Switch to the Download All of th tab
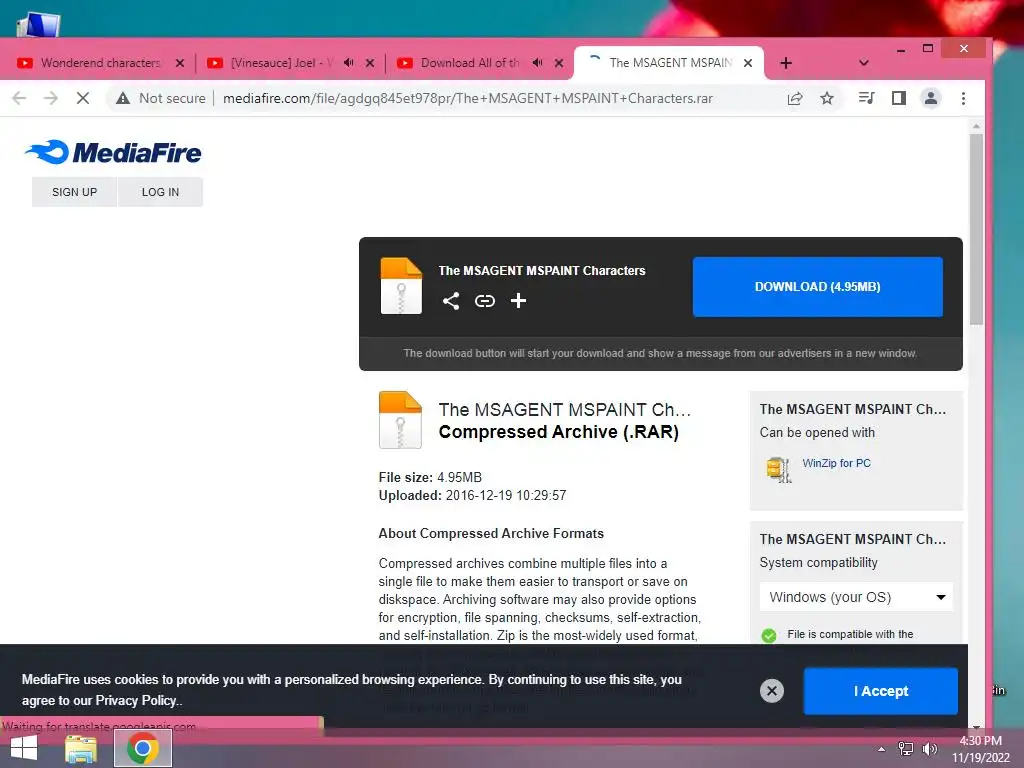This screenshot has height=768, width=1024. point(470,63)
